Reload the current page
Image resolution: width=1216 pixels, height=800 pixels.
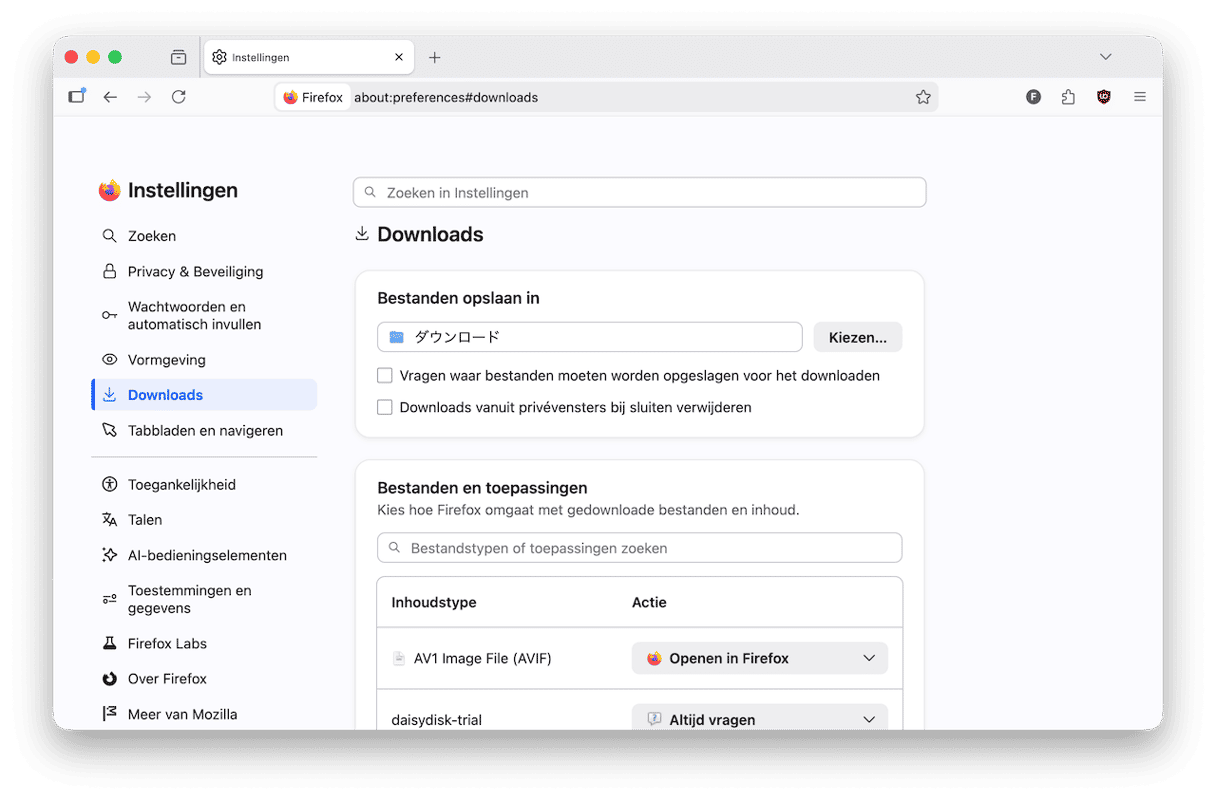pos(179,97)
